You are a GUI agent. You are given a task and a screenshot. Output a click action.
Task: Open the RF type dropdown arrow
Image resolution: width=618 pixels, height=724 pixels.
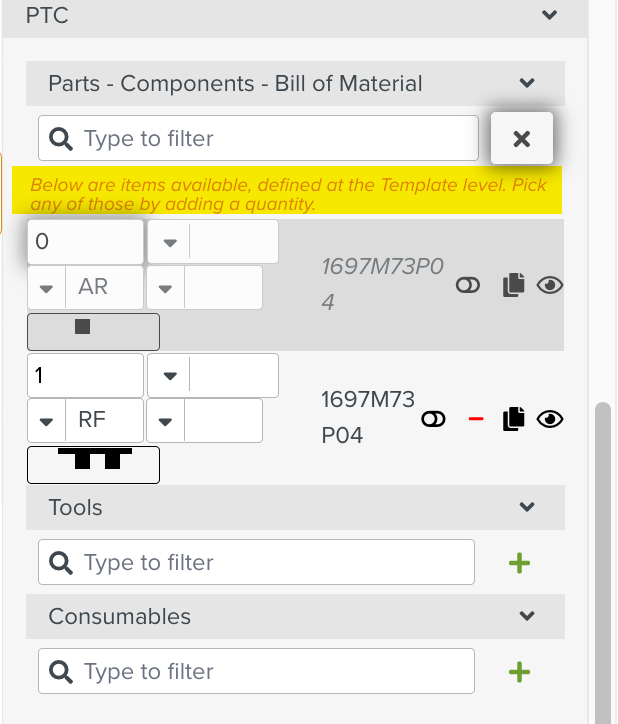[46, 421]
